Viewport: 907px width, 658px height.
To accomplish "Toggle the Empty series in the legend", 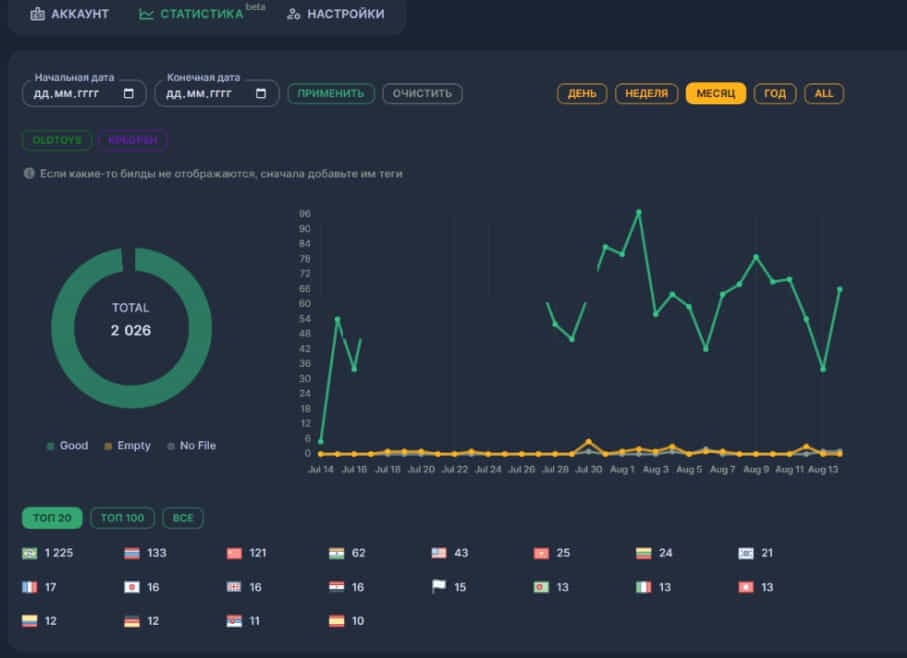I will coord(127,446).
